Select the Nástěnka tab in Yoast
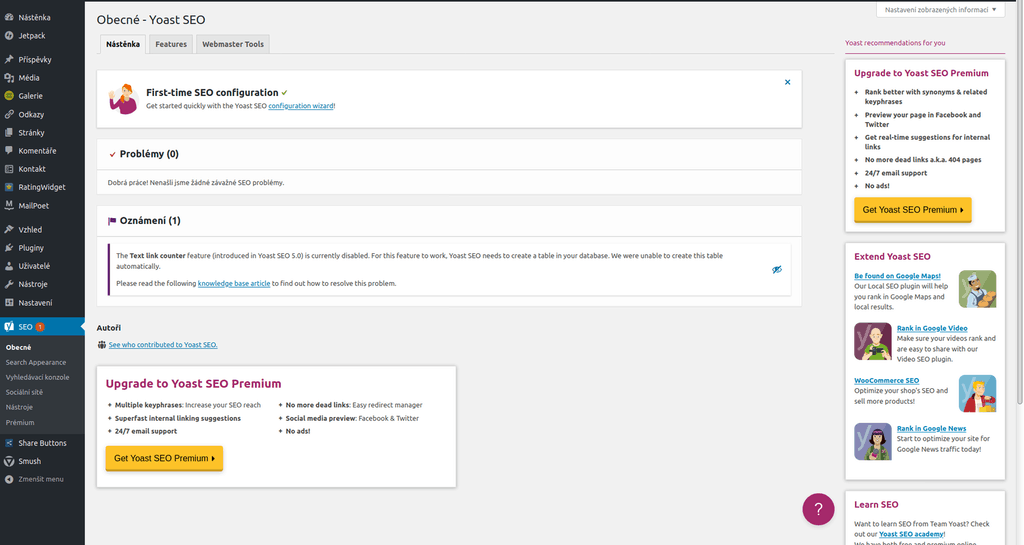1024x545 pixels. (x=123, y=44)
